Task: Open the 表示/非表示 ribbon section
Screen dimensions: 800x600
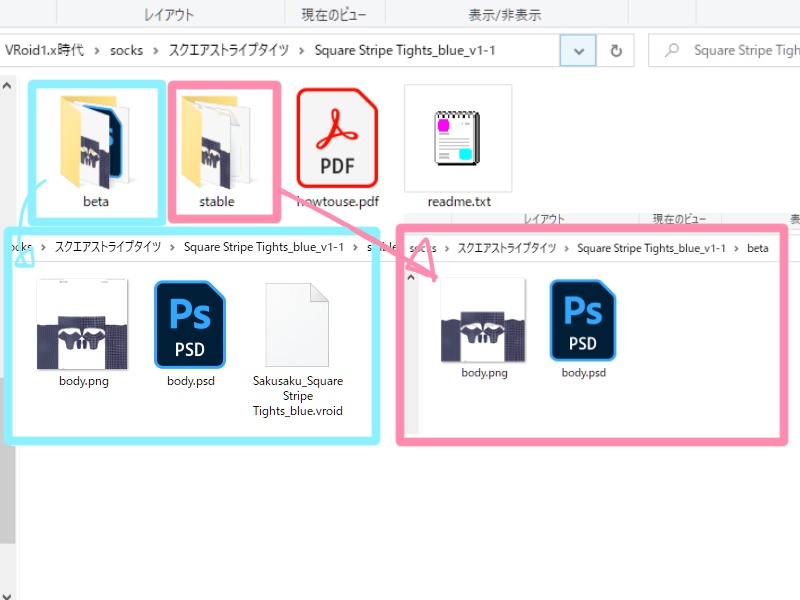Action: click(506, 13)
